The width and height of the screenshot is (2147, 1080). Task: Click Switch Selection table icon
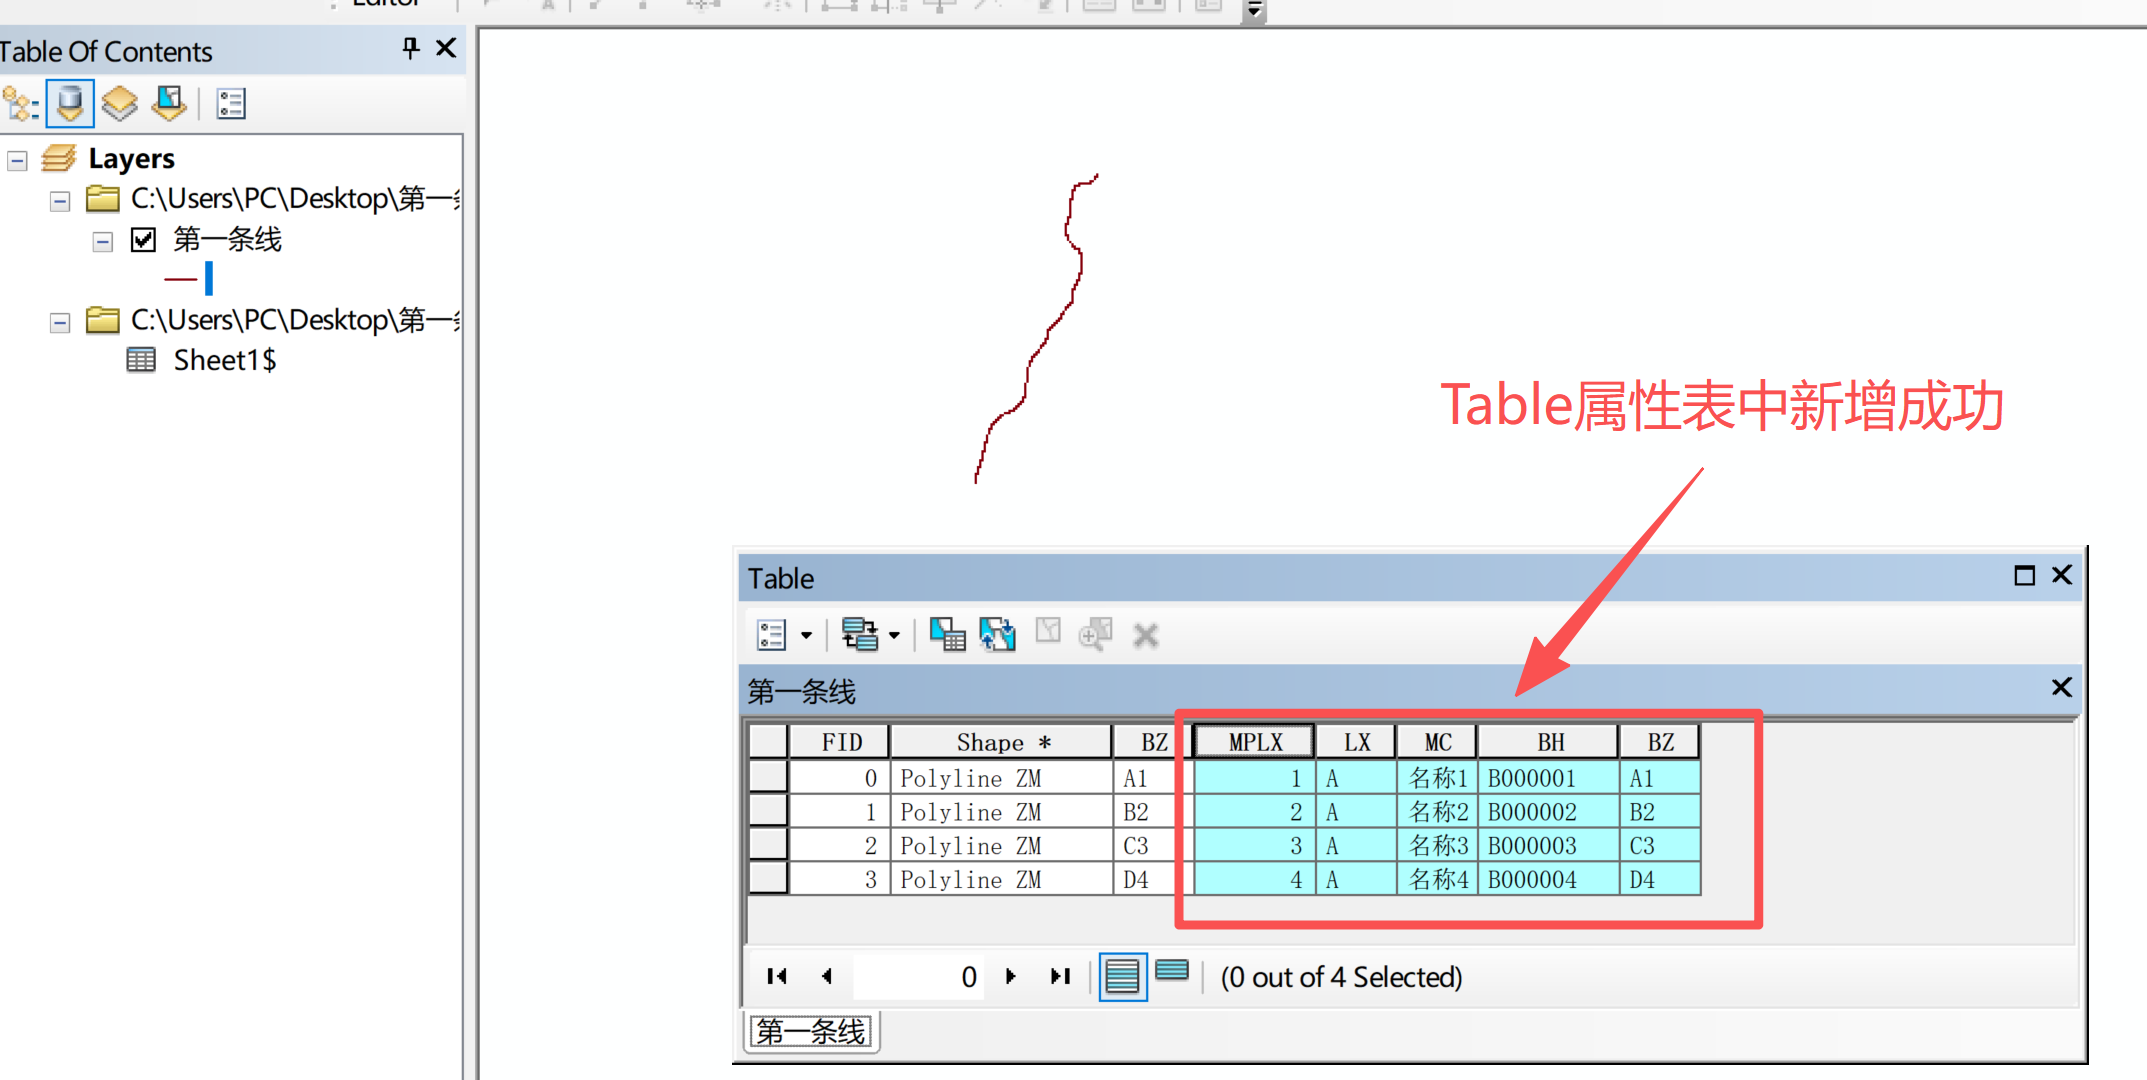point(997,634)
